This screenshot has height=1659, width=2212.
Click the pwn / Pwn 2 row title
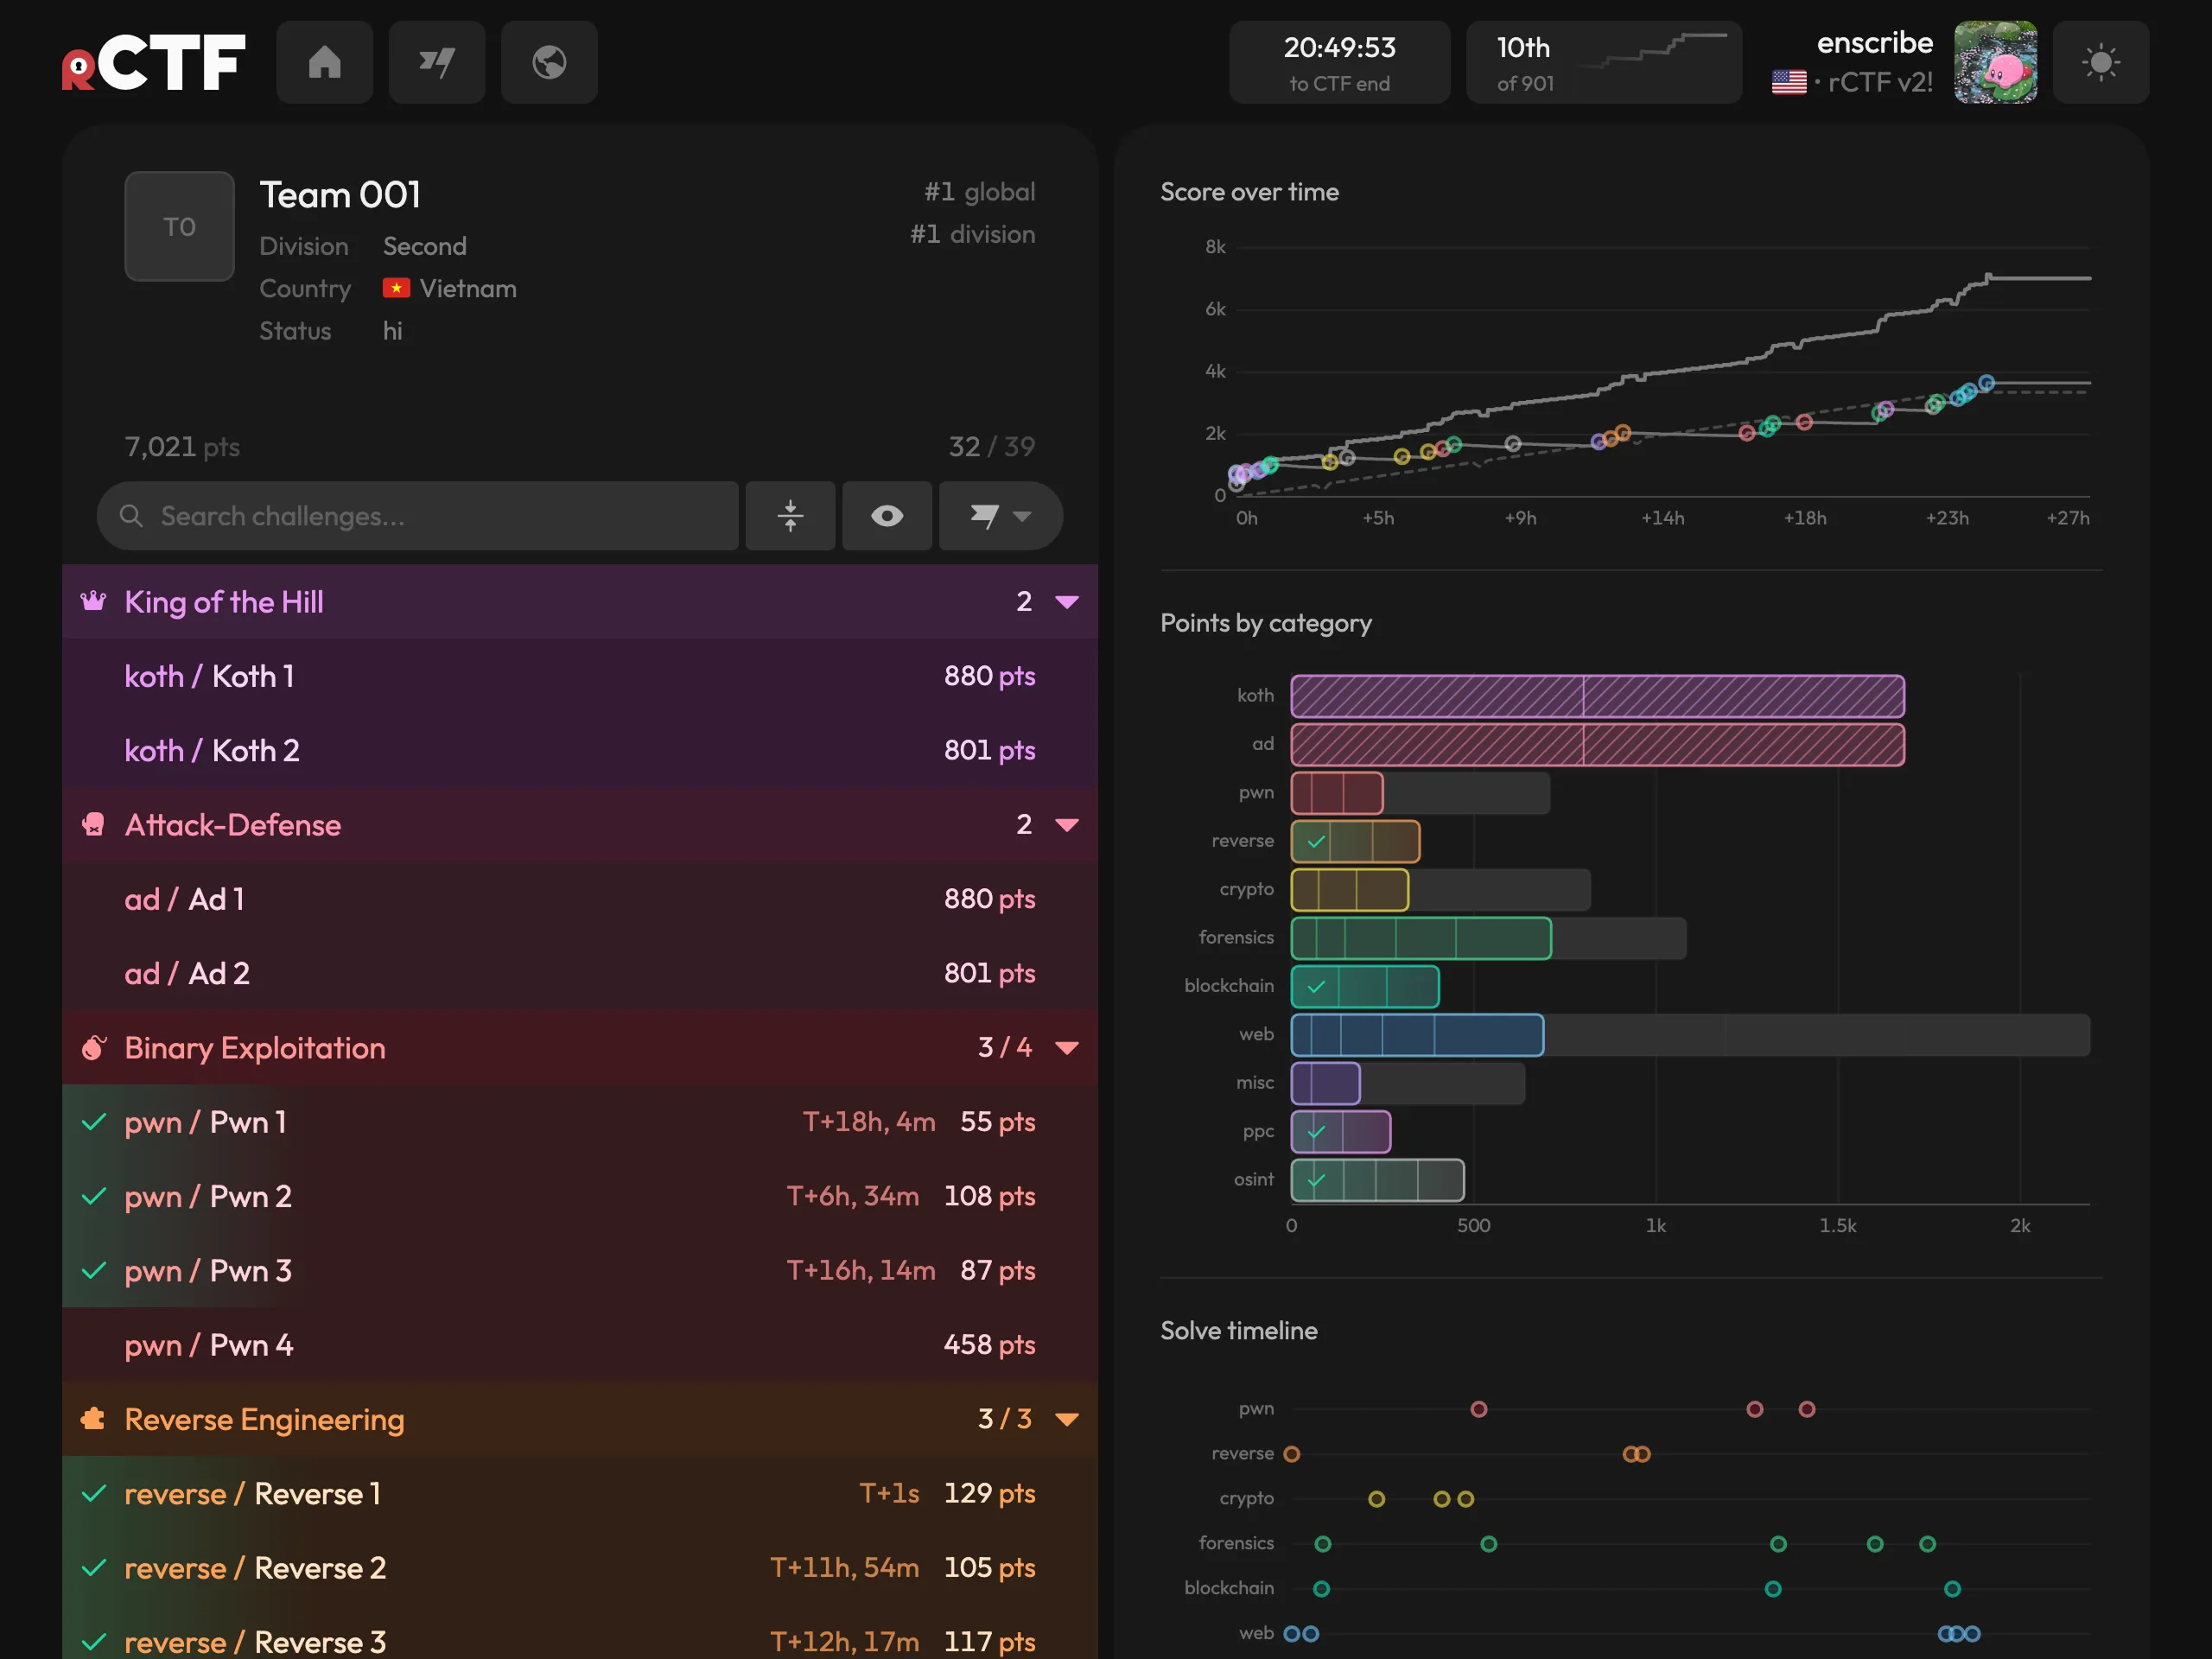(x=208, y=1196)
